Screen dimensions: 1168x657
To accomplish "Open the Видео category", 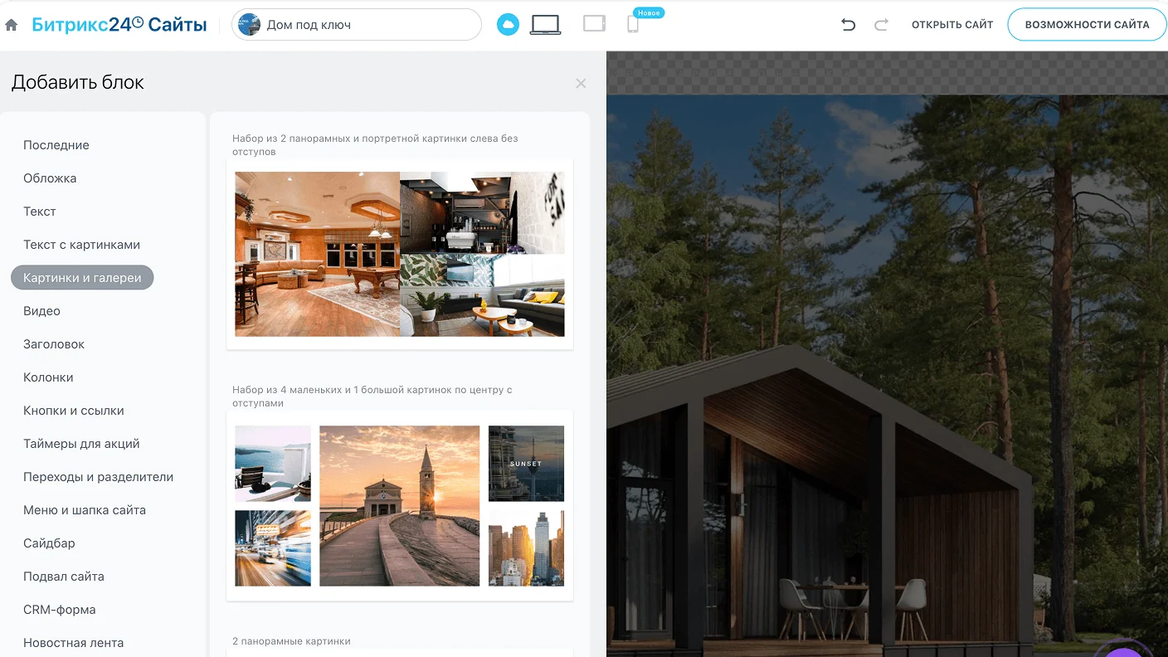I will (42, 311).
